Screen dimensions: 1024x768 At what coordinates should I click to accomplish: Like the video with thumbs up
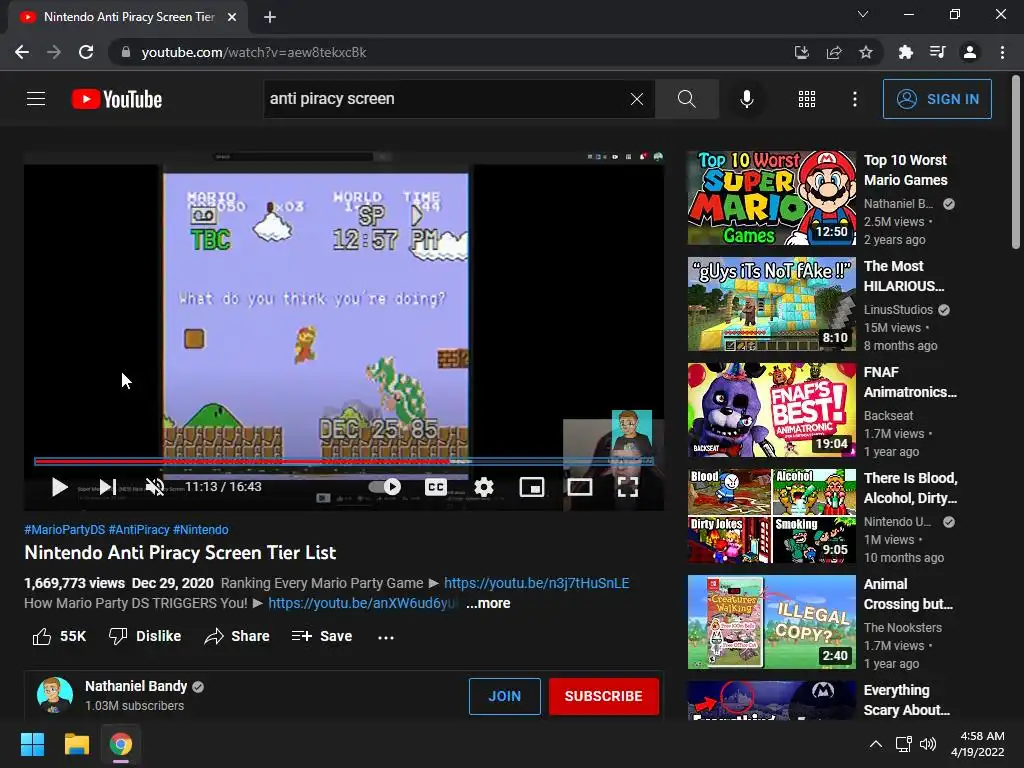[x=59, y=636]
